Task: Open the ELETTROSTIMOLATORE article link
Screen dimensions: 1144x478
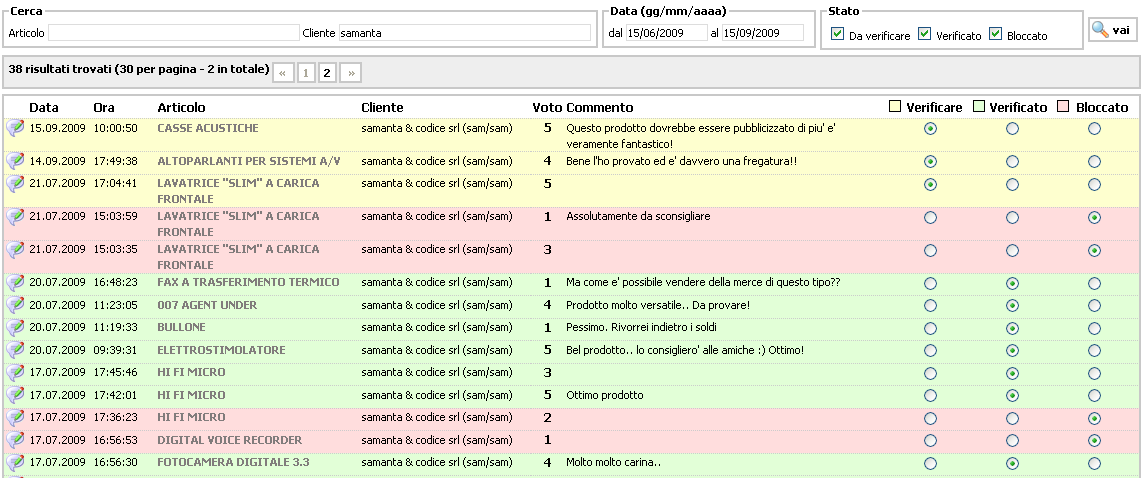Action: pyautogui.click(x=221, y=350)
